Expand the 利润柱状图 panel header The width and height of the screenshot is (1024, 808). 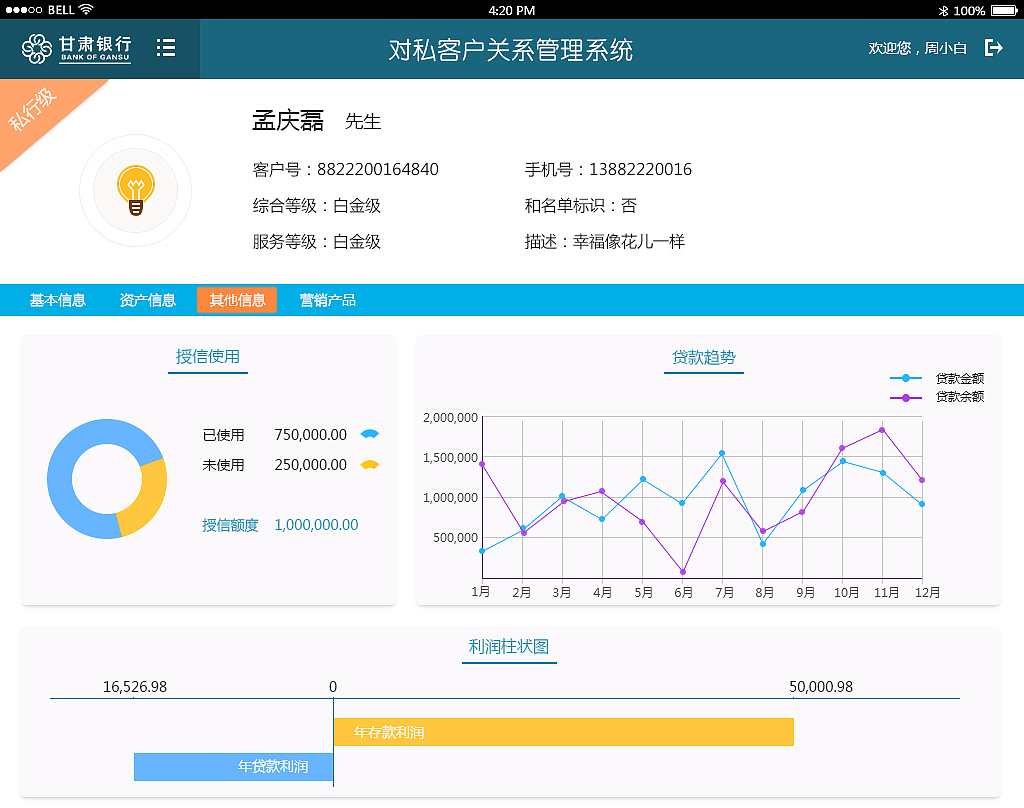(x=509, y=644)
